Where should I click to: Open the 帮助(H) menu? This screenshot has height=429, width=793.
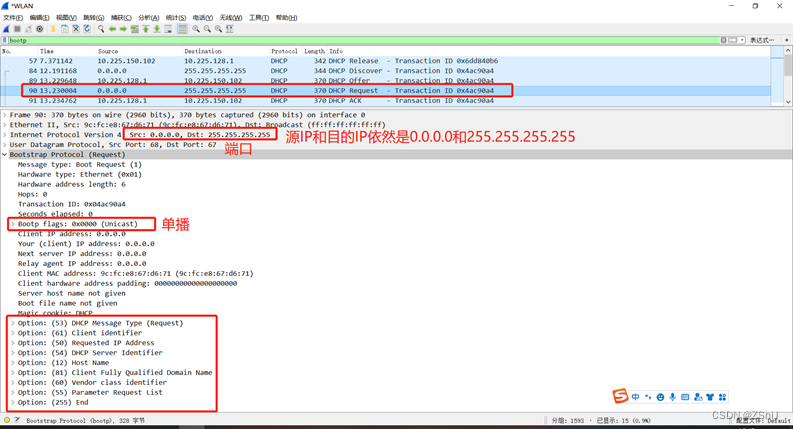pos(286,18)
